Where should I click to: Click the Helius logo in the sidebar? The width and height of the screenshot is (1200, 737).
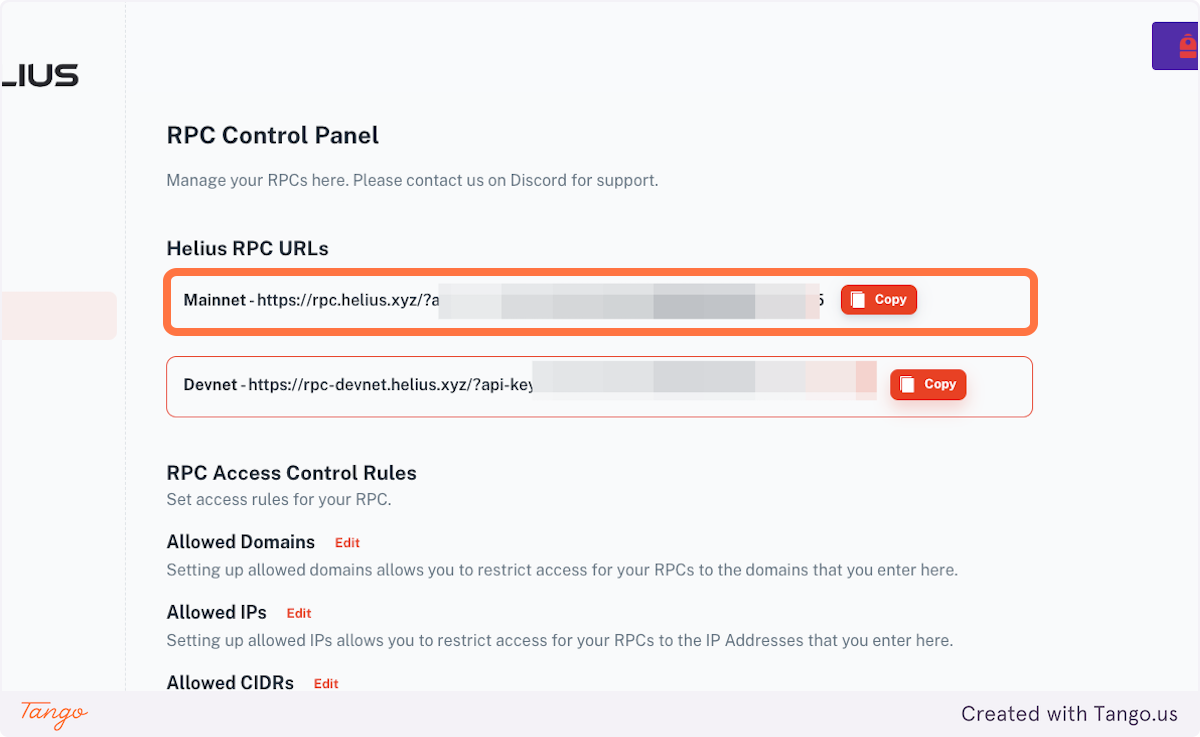(40, 74)
